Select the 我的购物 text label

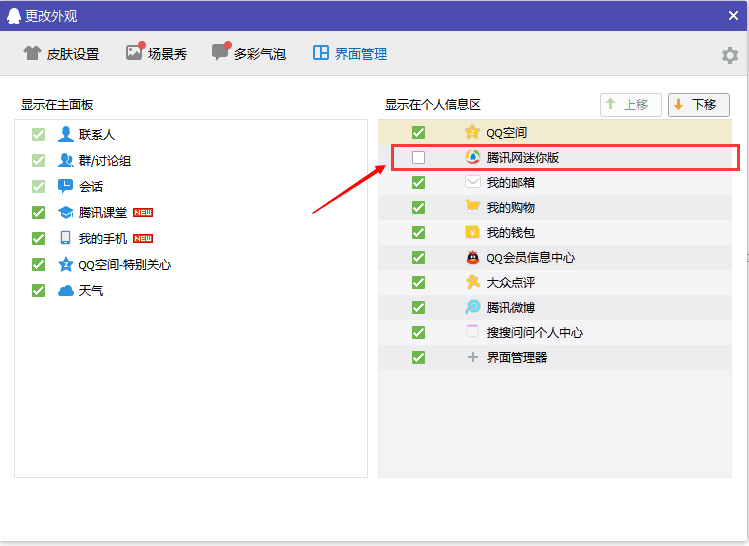(511, 208)
